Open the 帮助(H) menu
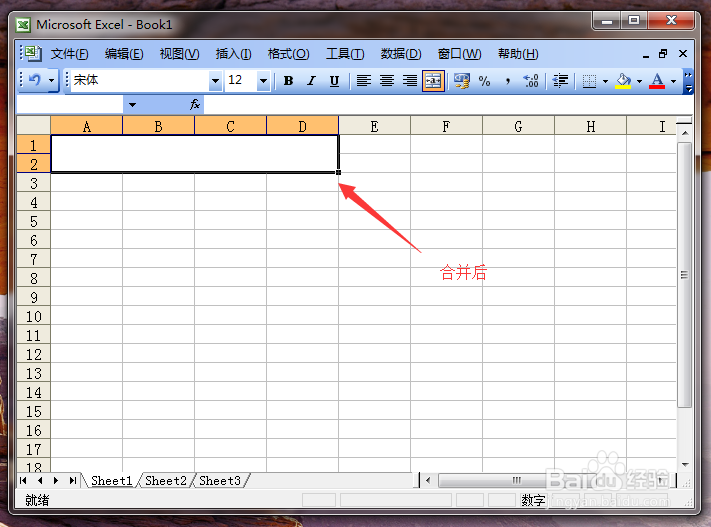711x527 pixels. pyautogui.click(x=518, y=54)
